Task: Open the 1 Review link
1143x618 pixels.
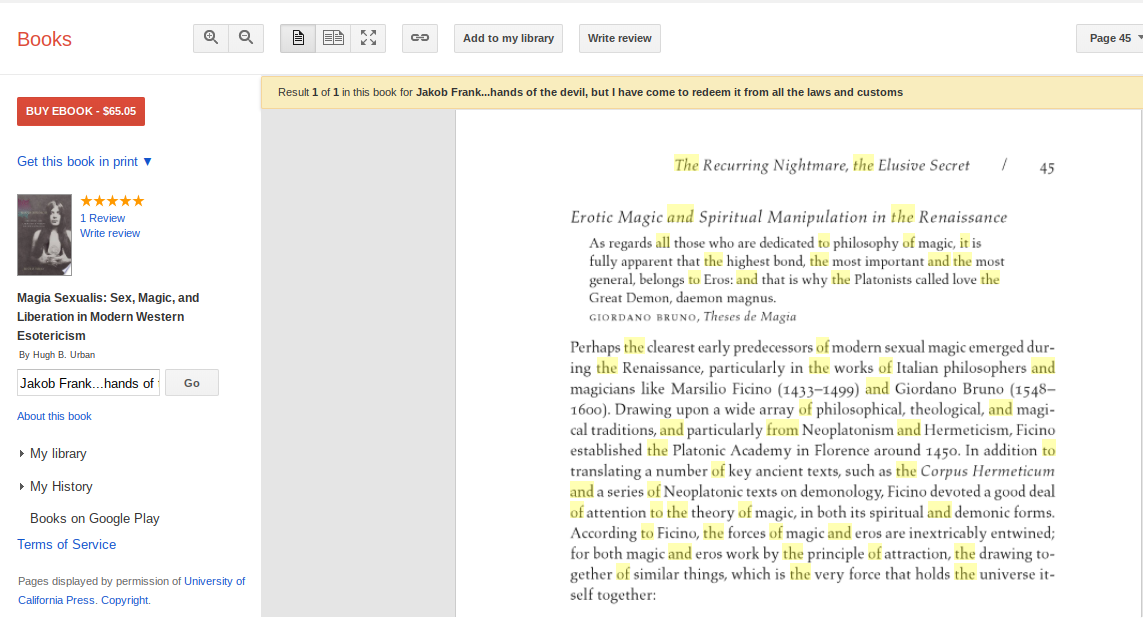Action: [103, 218]
